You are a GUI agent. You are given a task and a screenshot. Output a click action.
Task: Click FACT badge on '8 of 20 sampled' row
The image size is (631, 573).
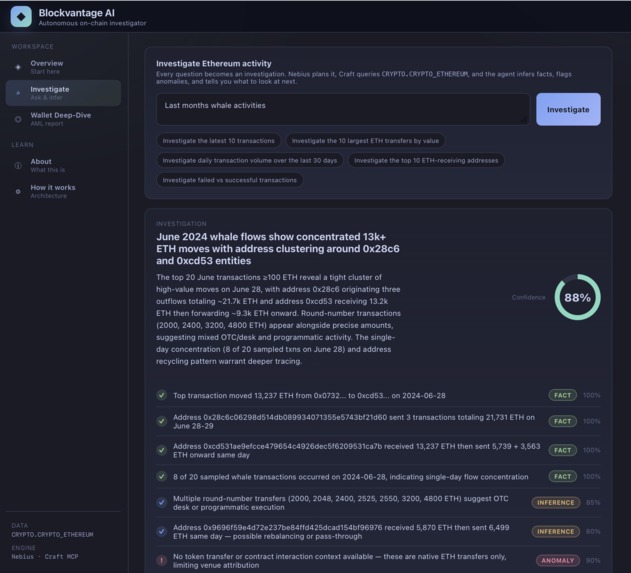click(563, 476)
